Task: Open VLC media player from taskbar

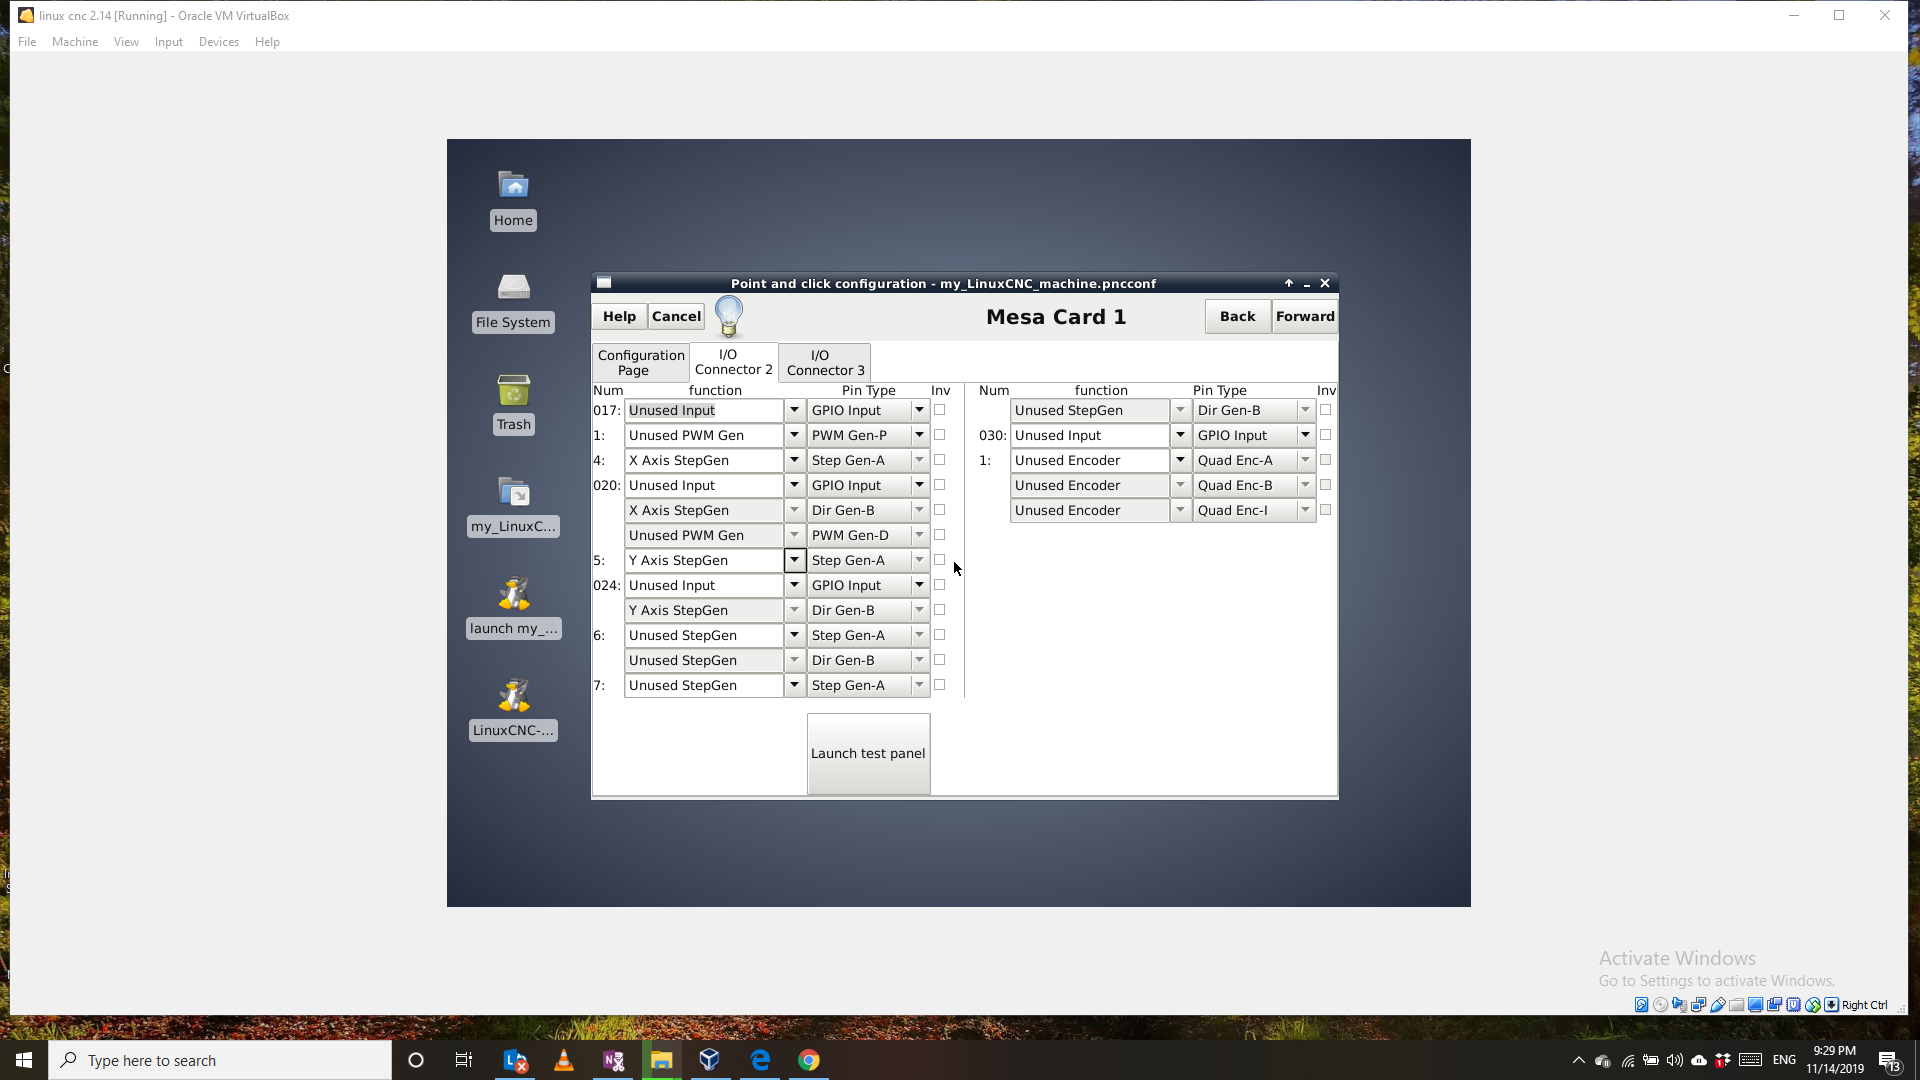Action: click(564, 1060)
